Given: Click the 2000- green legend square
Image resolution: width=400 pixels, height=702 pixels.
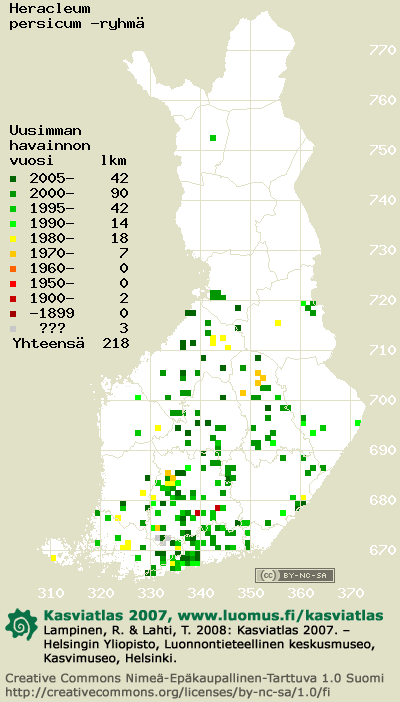Looking at the screenshot, I should [x=13, y=194].
